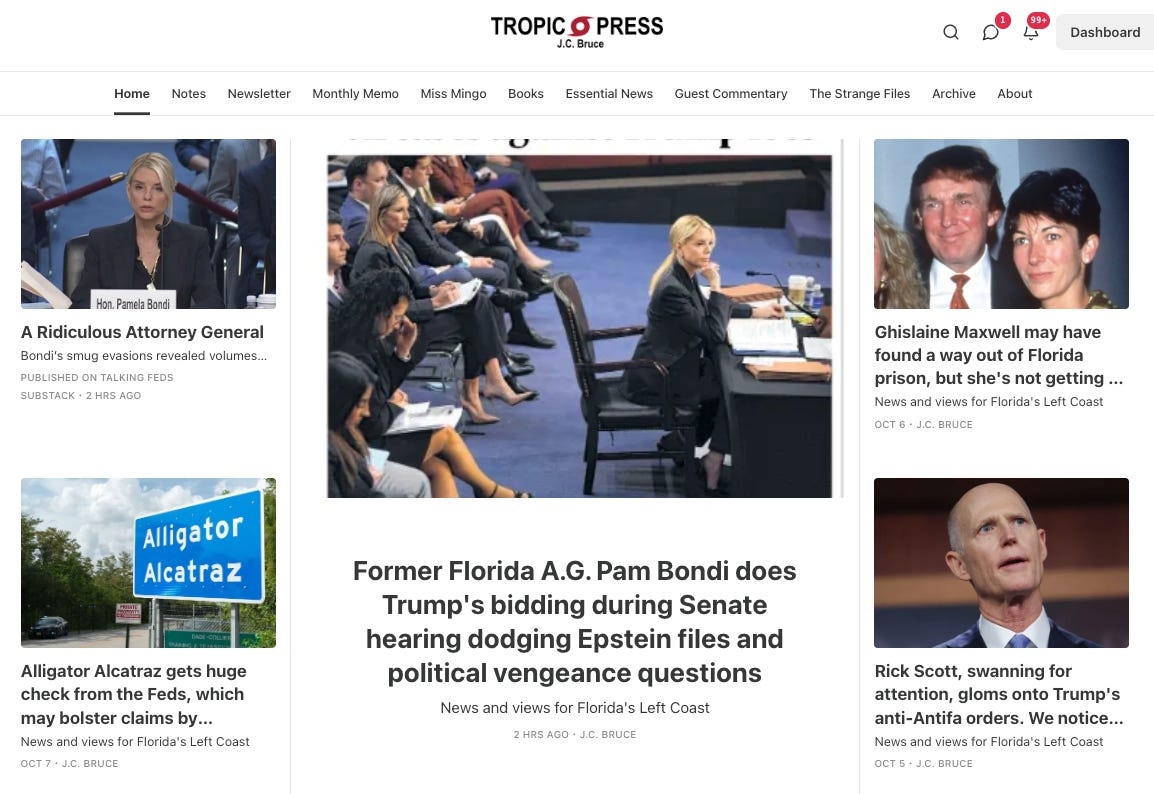Open the Former Florida A.G. Pam Bondi headline
The image size is (1154, 794).
pos(575,622)
